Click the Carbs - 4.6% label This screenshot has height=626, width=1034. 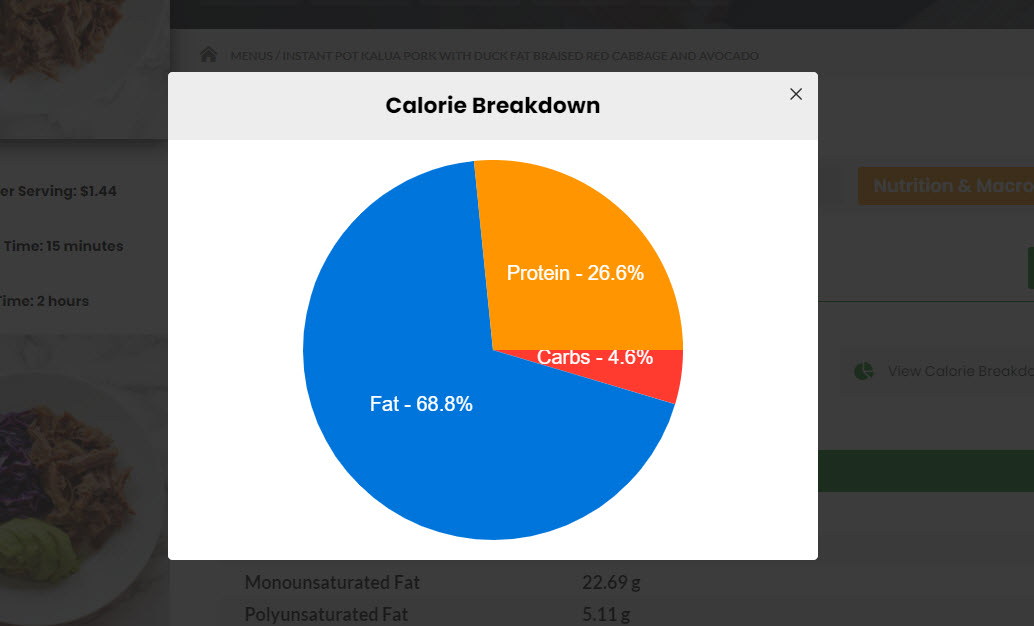point(595,358)
